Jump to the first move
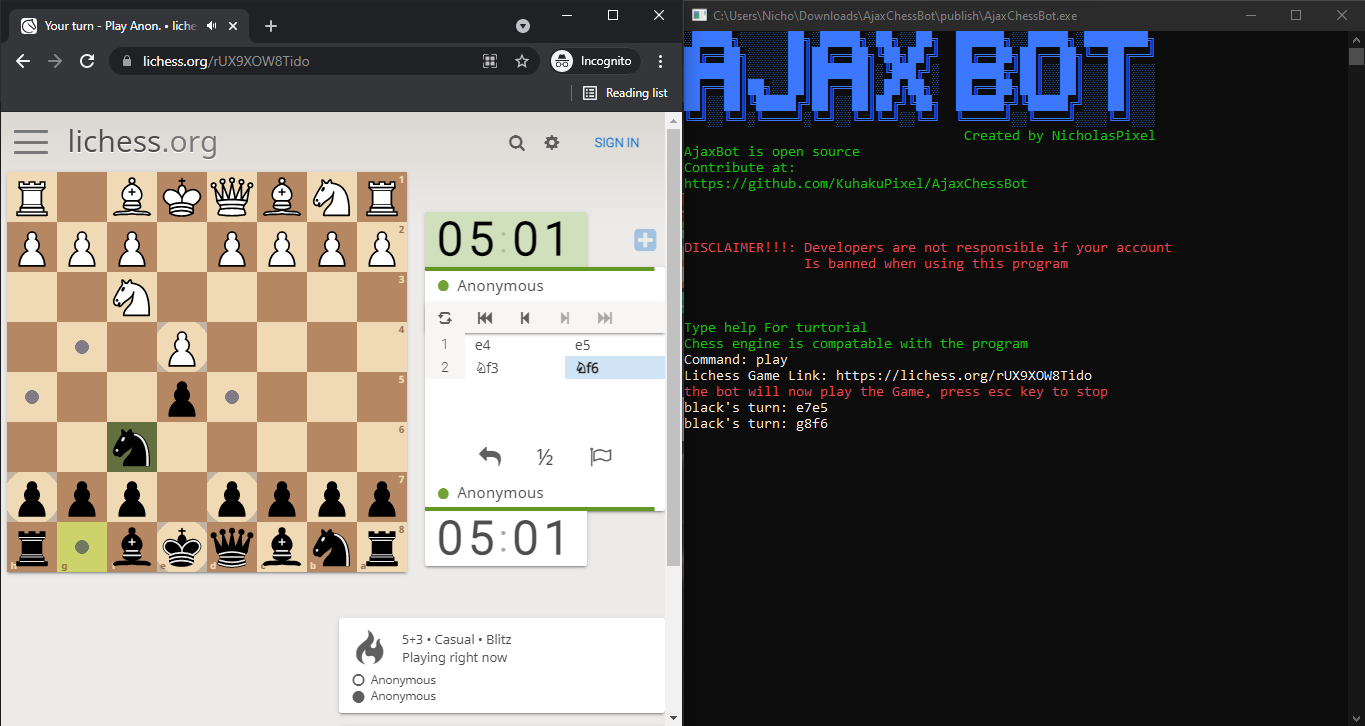The height and width of the screenshot is (726, 1365). click(x=485, y=318)
